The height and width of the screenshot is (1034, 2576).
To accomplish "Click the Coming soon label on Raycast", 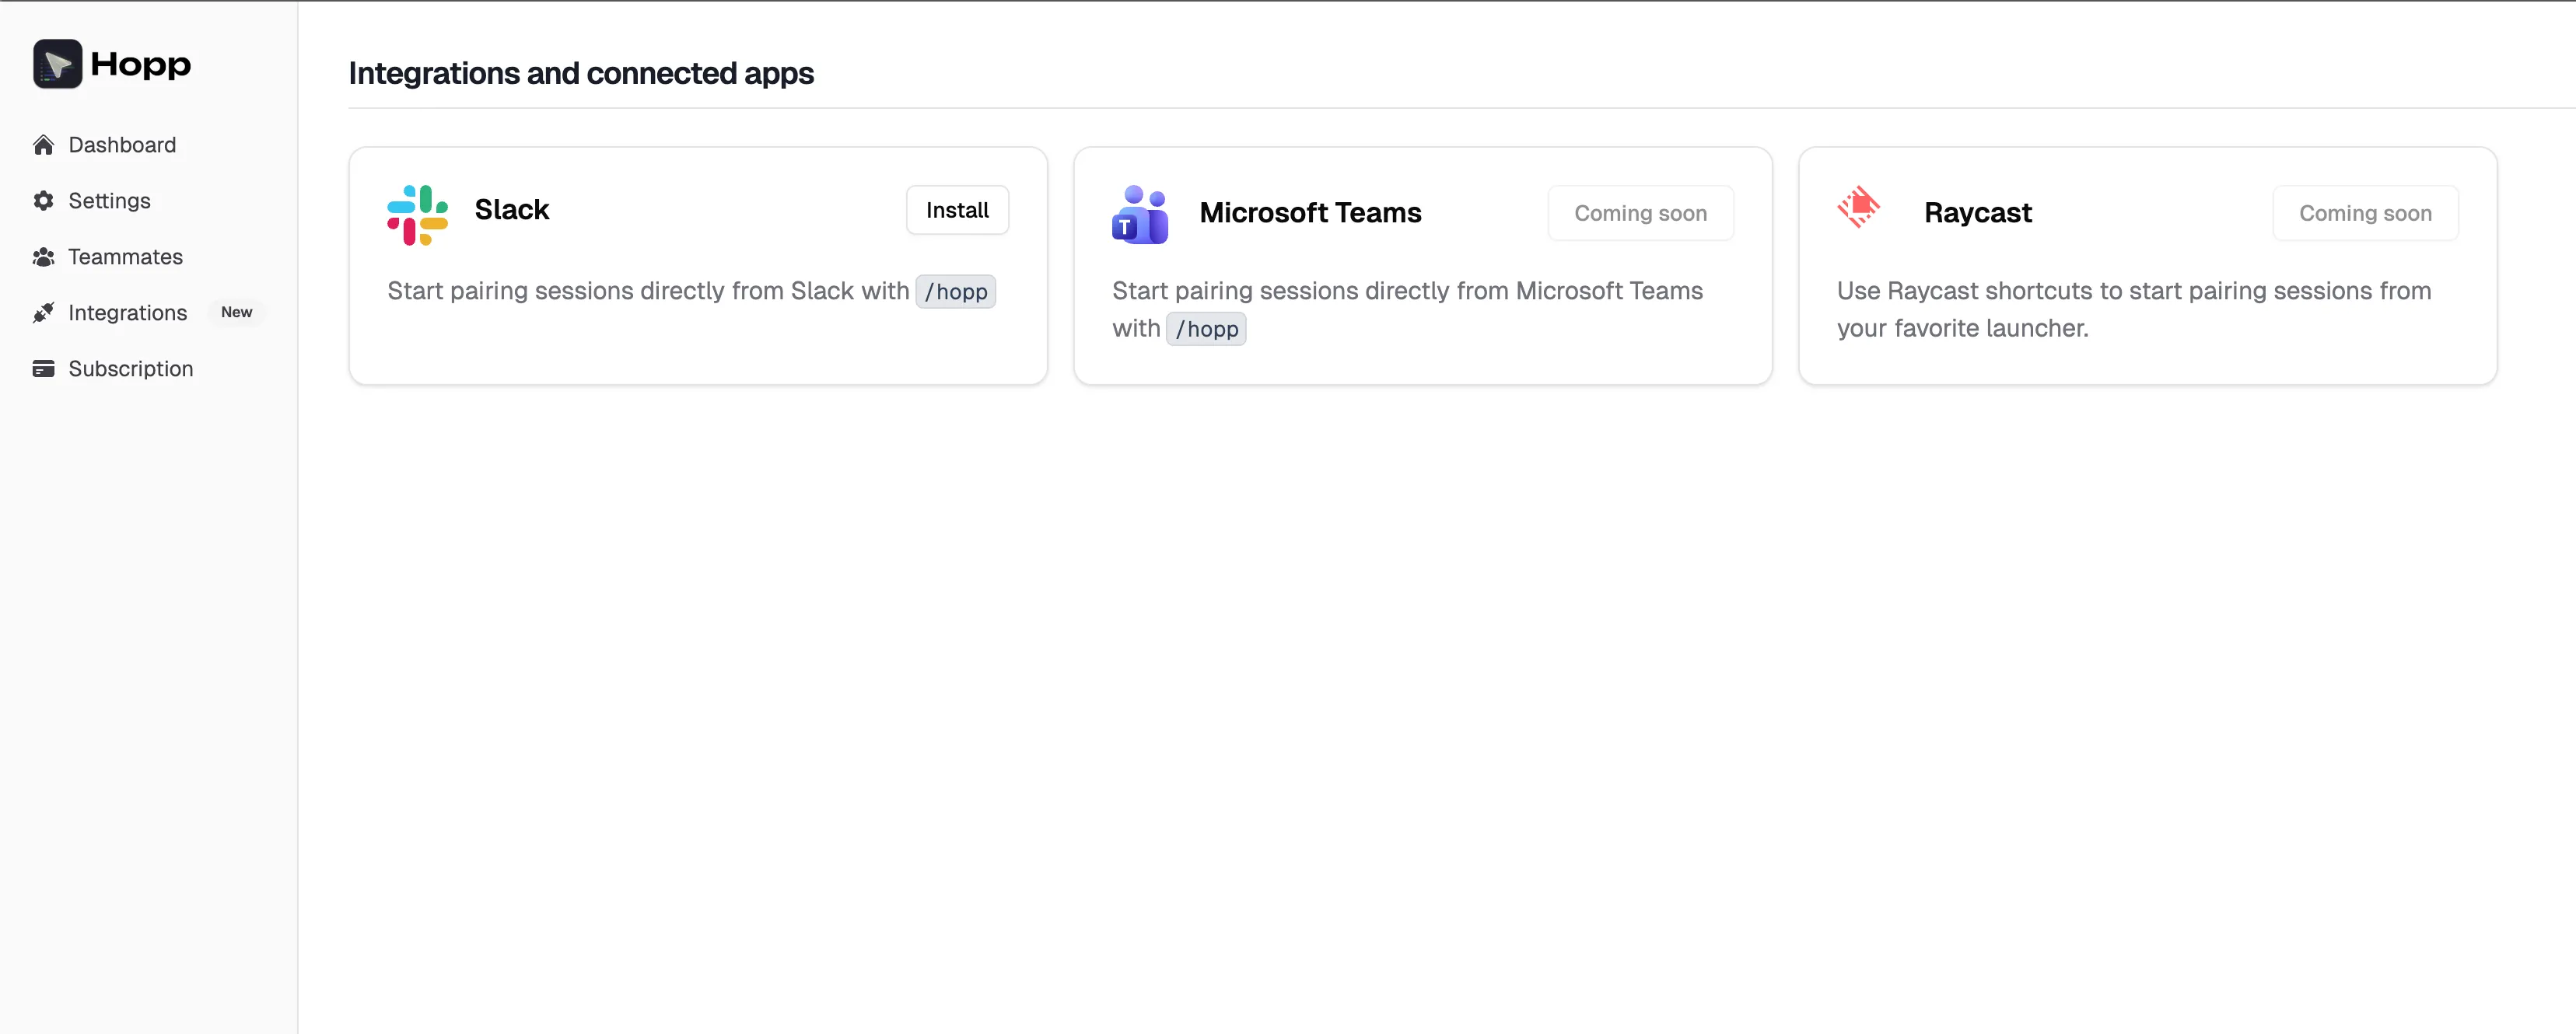I will 2365,213.
